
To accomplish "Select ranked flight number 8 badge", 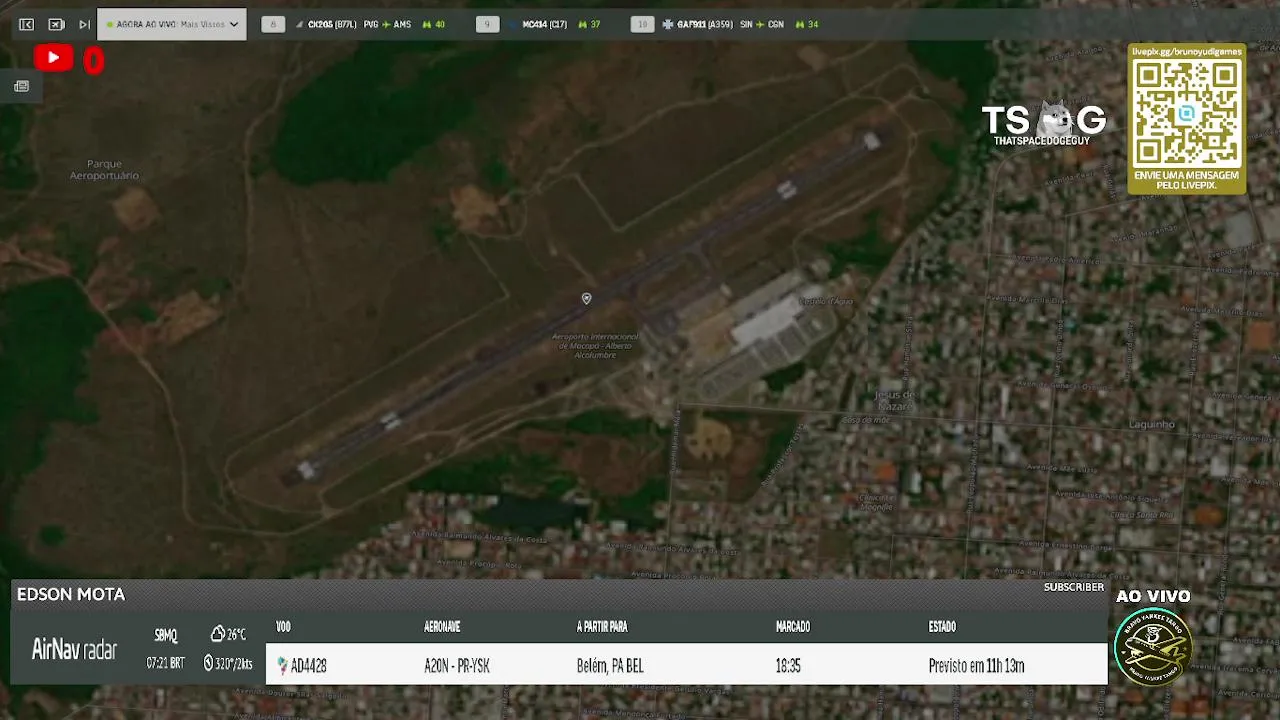I will (x=273, y=24).
